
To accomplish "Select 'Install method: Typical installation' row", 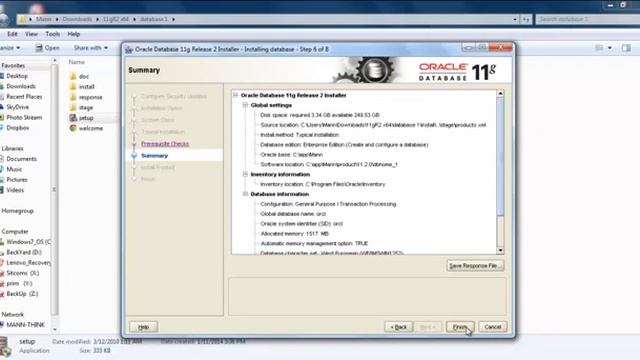I will point(300,135).
